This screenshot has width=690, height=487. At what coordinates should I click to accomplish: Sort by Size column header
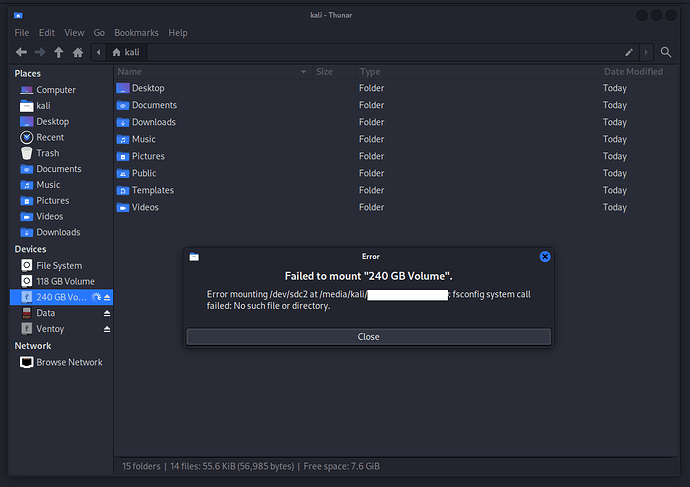click(x=334, y=72)
